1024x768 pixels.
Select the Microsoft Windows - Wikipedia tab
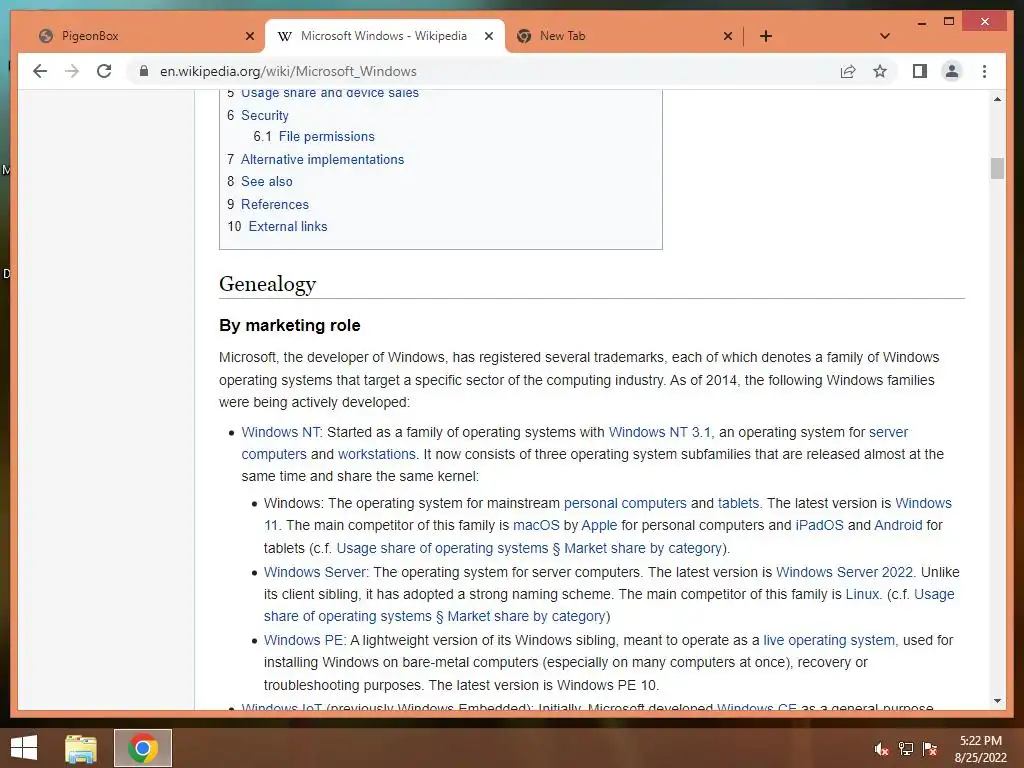pos(384,36)
